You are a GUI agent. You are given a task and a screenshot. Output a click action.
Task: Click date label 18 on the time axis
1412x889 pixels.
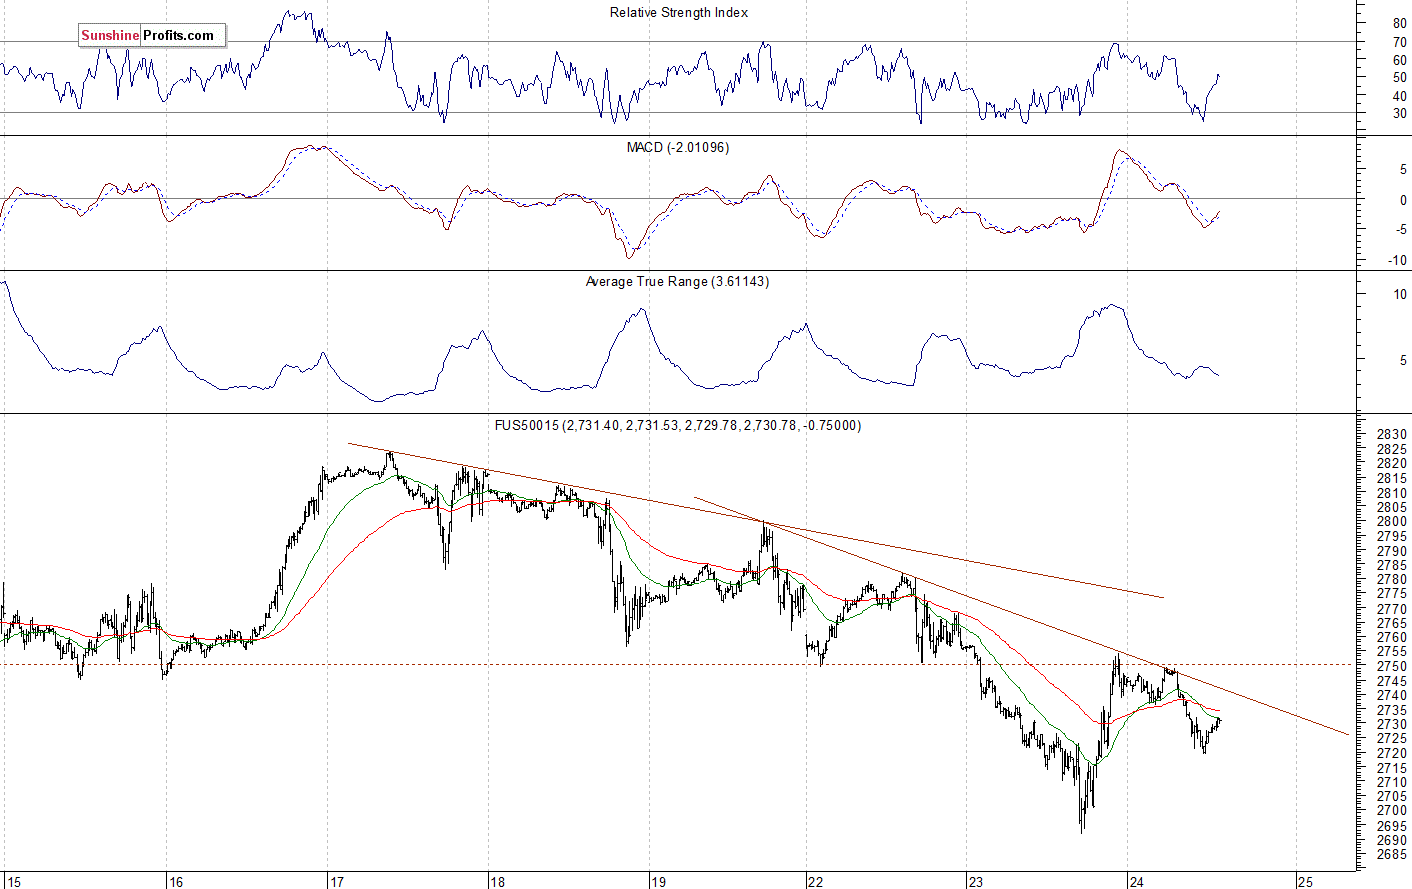pyautogui.click(x=497, y=881)
